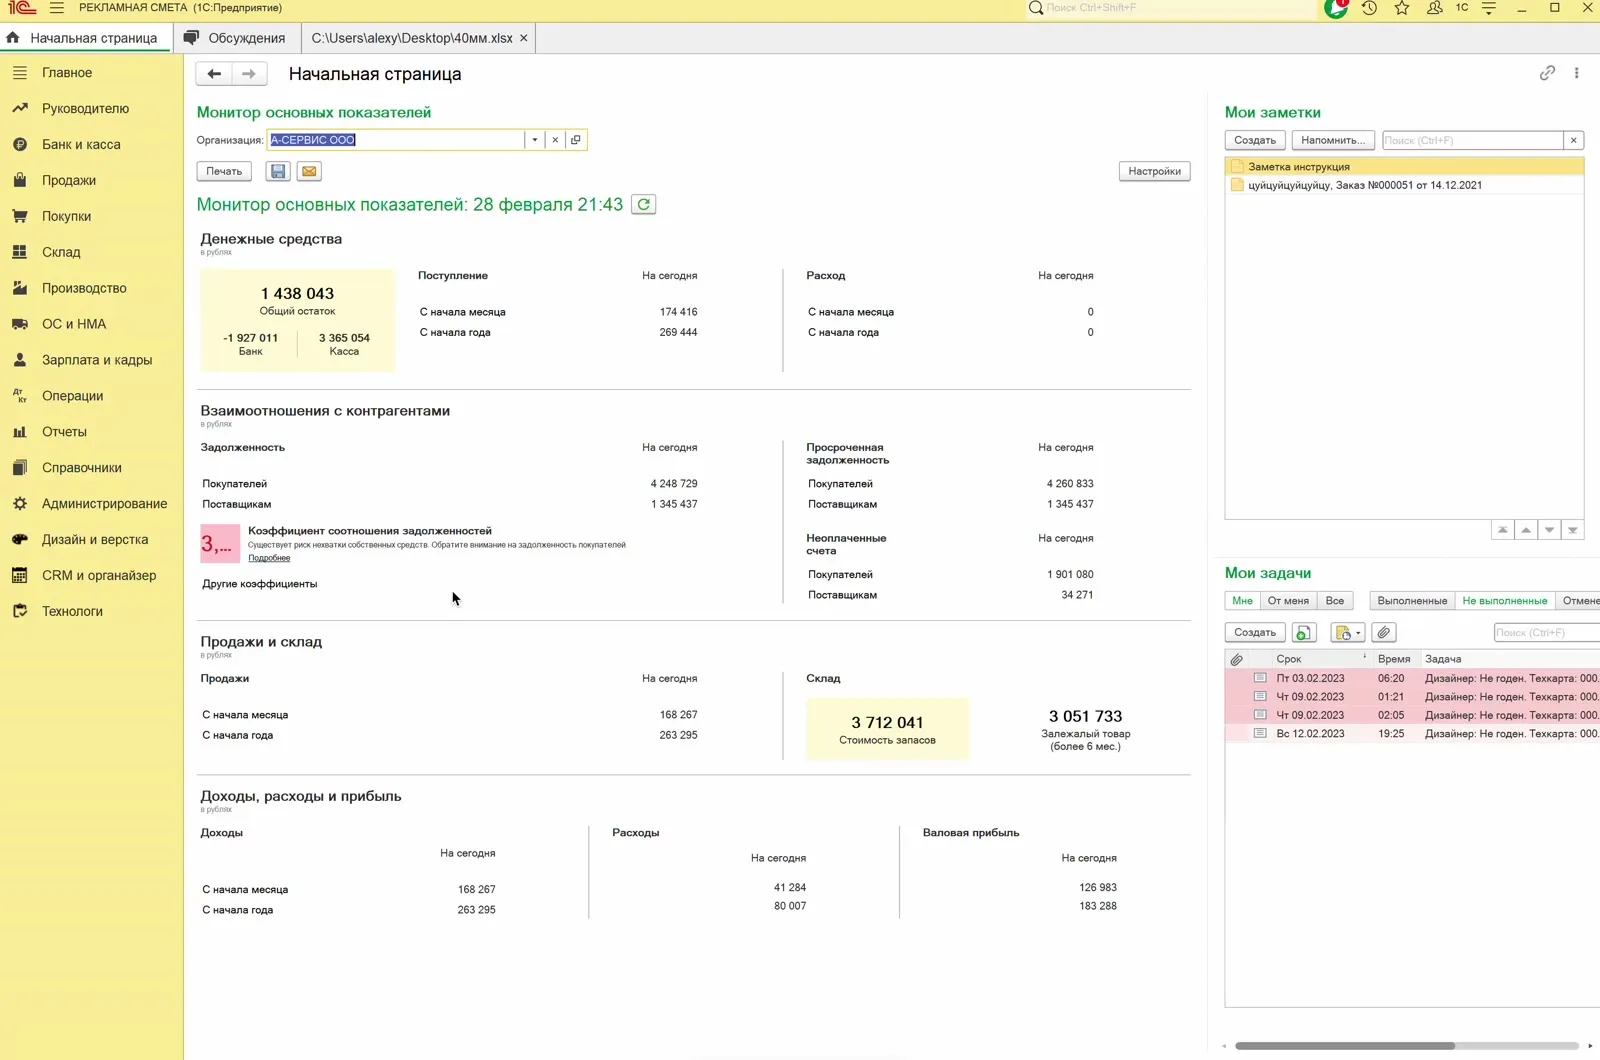Click the horizontal scrollbar at bottom
The image size is (1600, 1060).
(1344, 1046)
